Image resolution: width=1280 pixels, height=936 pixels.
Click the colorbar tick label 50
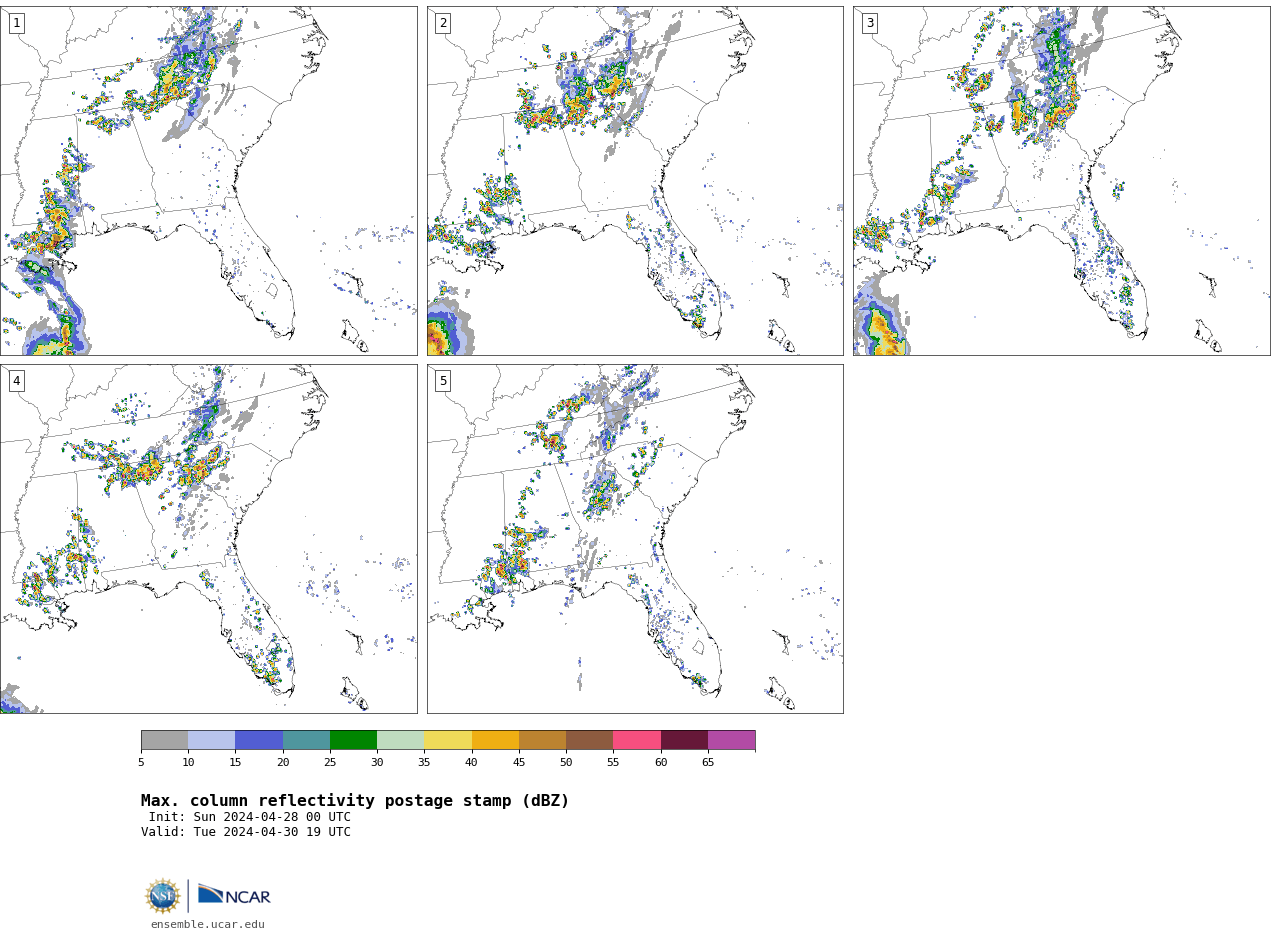(566, 763)
